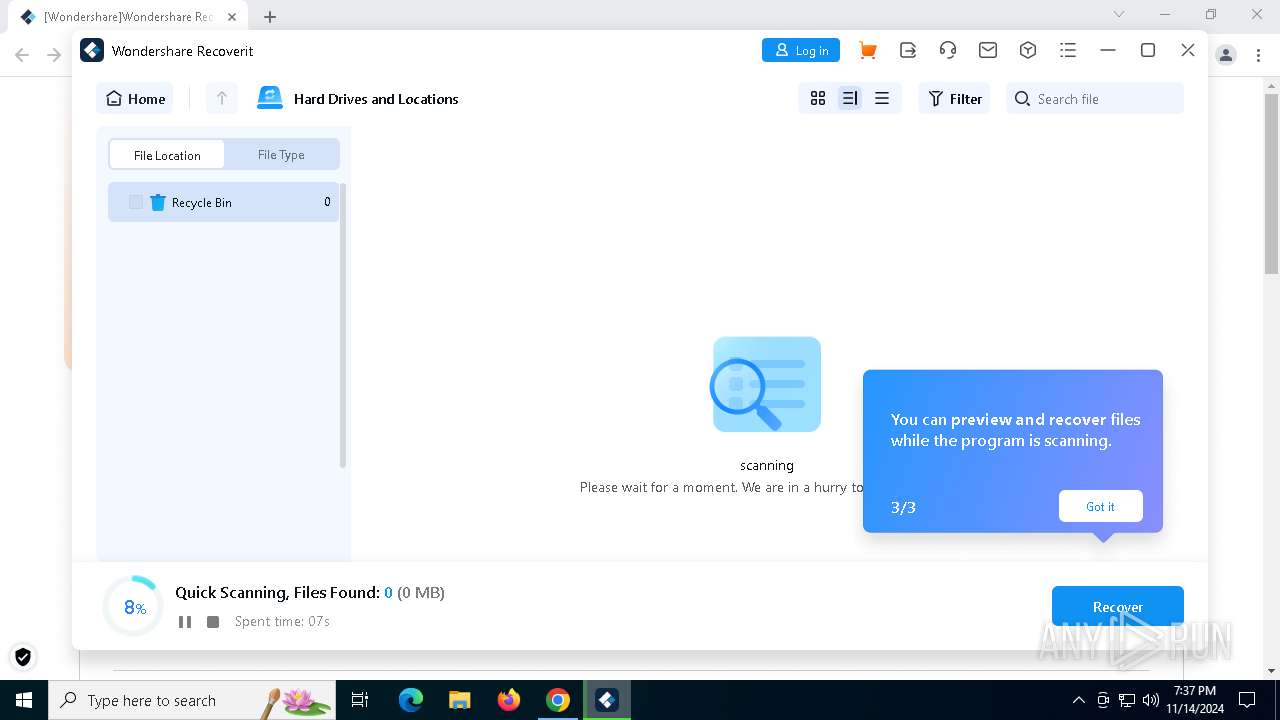Click the Windows taskbar search box
Viewport: 1280px width, 720px height.
(x=192, y=700)
